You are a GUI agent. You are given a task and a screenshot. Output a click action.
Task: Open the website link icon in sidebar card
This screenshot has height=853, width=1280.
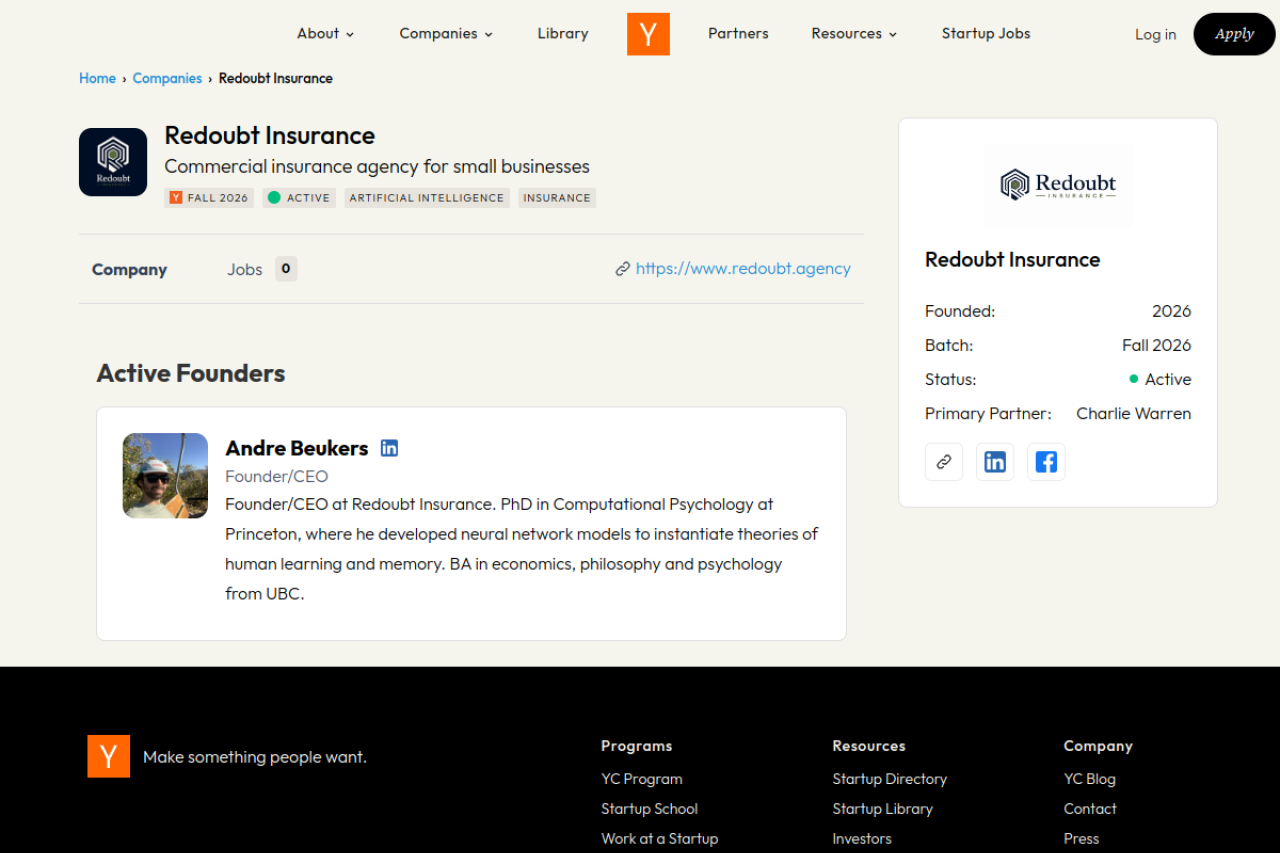click(x=944, y=462)
